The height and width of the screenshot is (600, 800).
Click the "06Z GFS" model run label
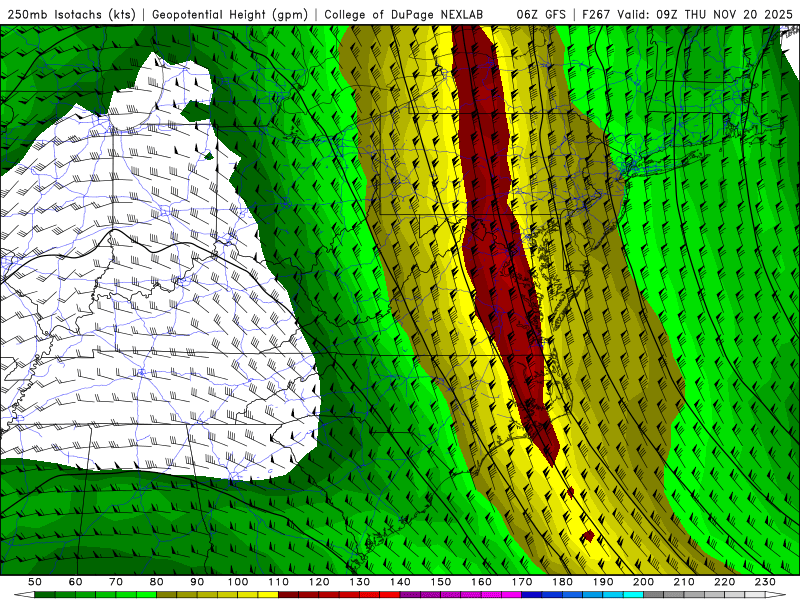click(542, 14)
